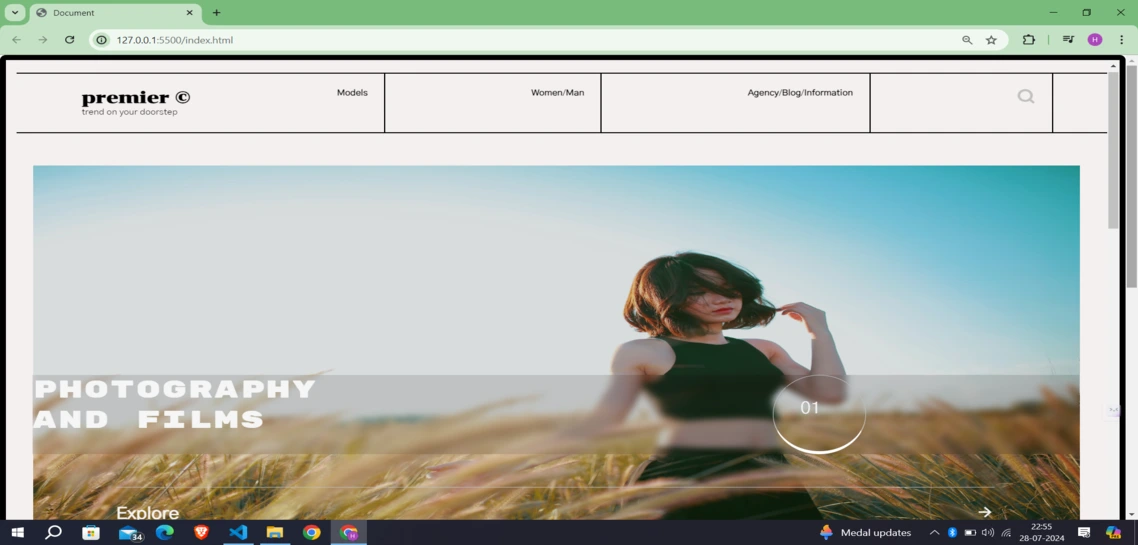Image resolution: width=1138 pixels, height=545 pixels.
Task: Click the Medal updates taskbar widget
Action: (x=865, y=533)
